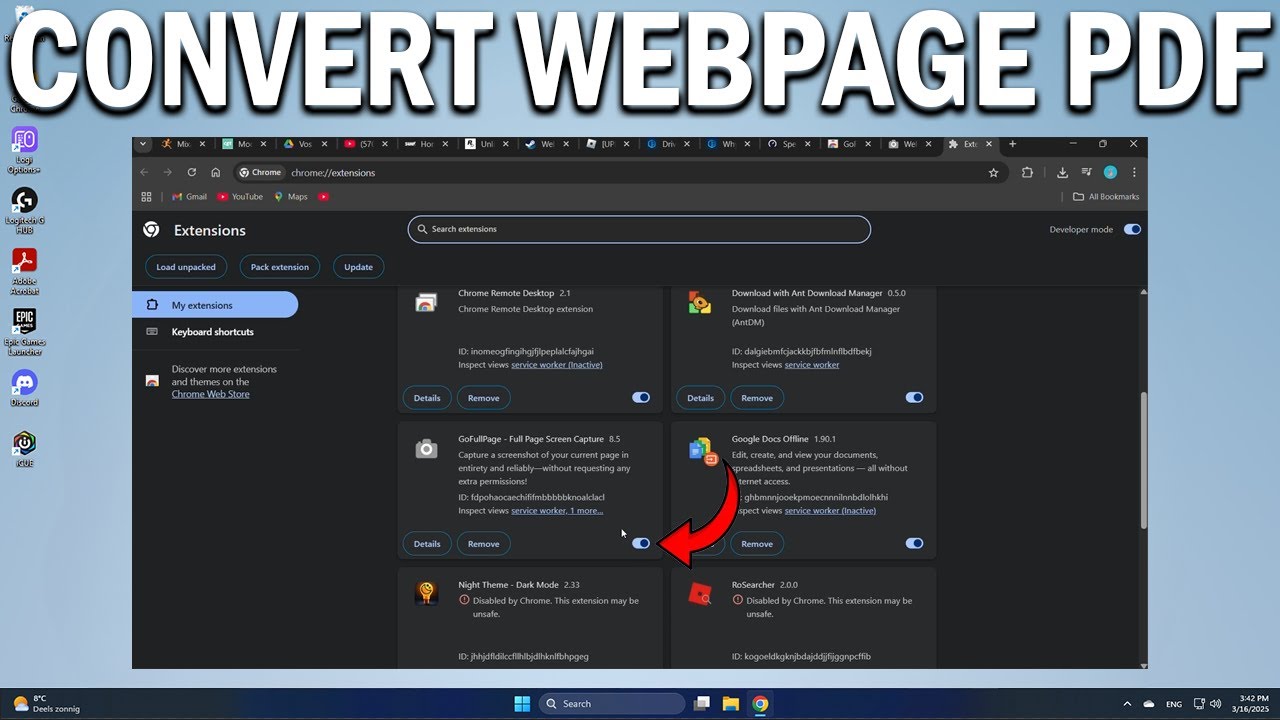The height and width of the screenshot is (720, 1280).
Task: Toggle off Download with Ant Download Manager
Action: click(x=914, y=397)
